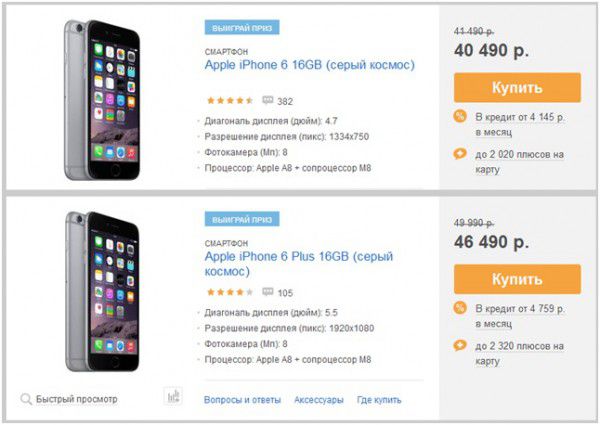The width and height of the screenshot is (600, 425).
Task: Click first Выиграй приз badge
Action: coord(242,28)
